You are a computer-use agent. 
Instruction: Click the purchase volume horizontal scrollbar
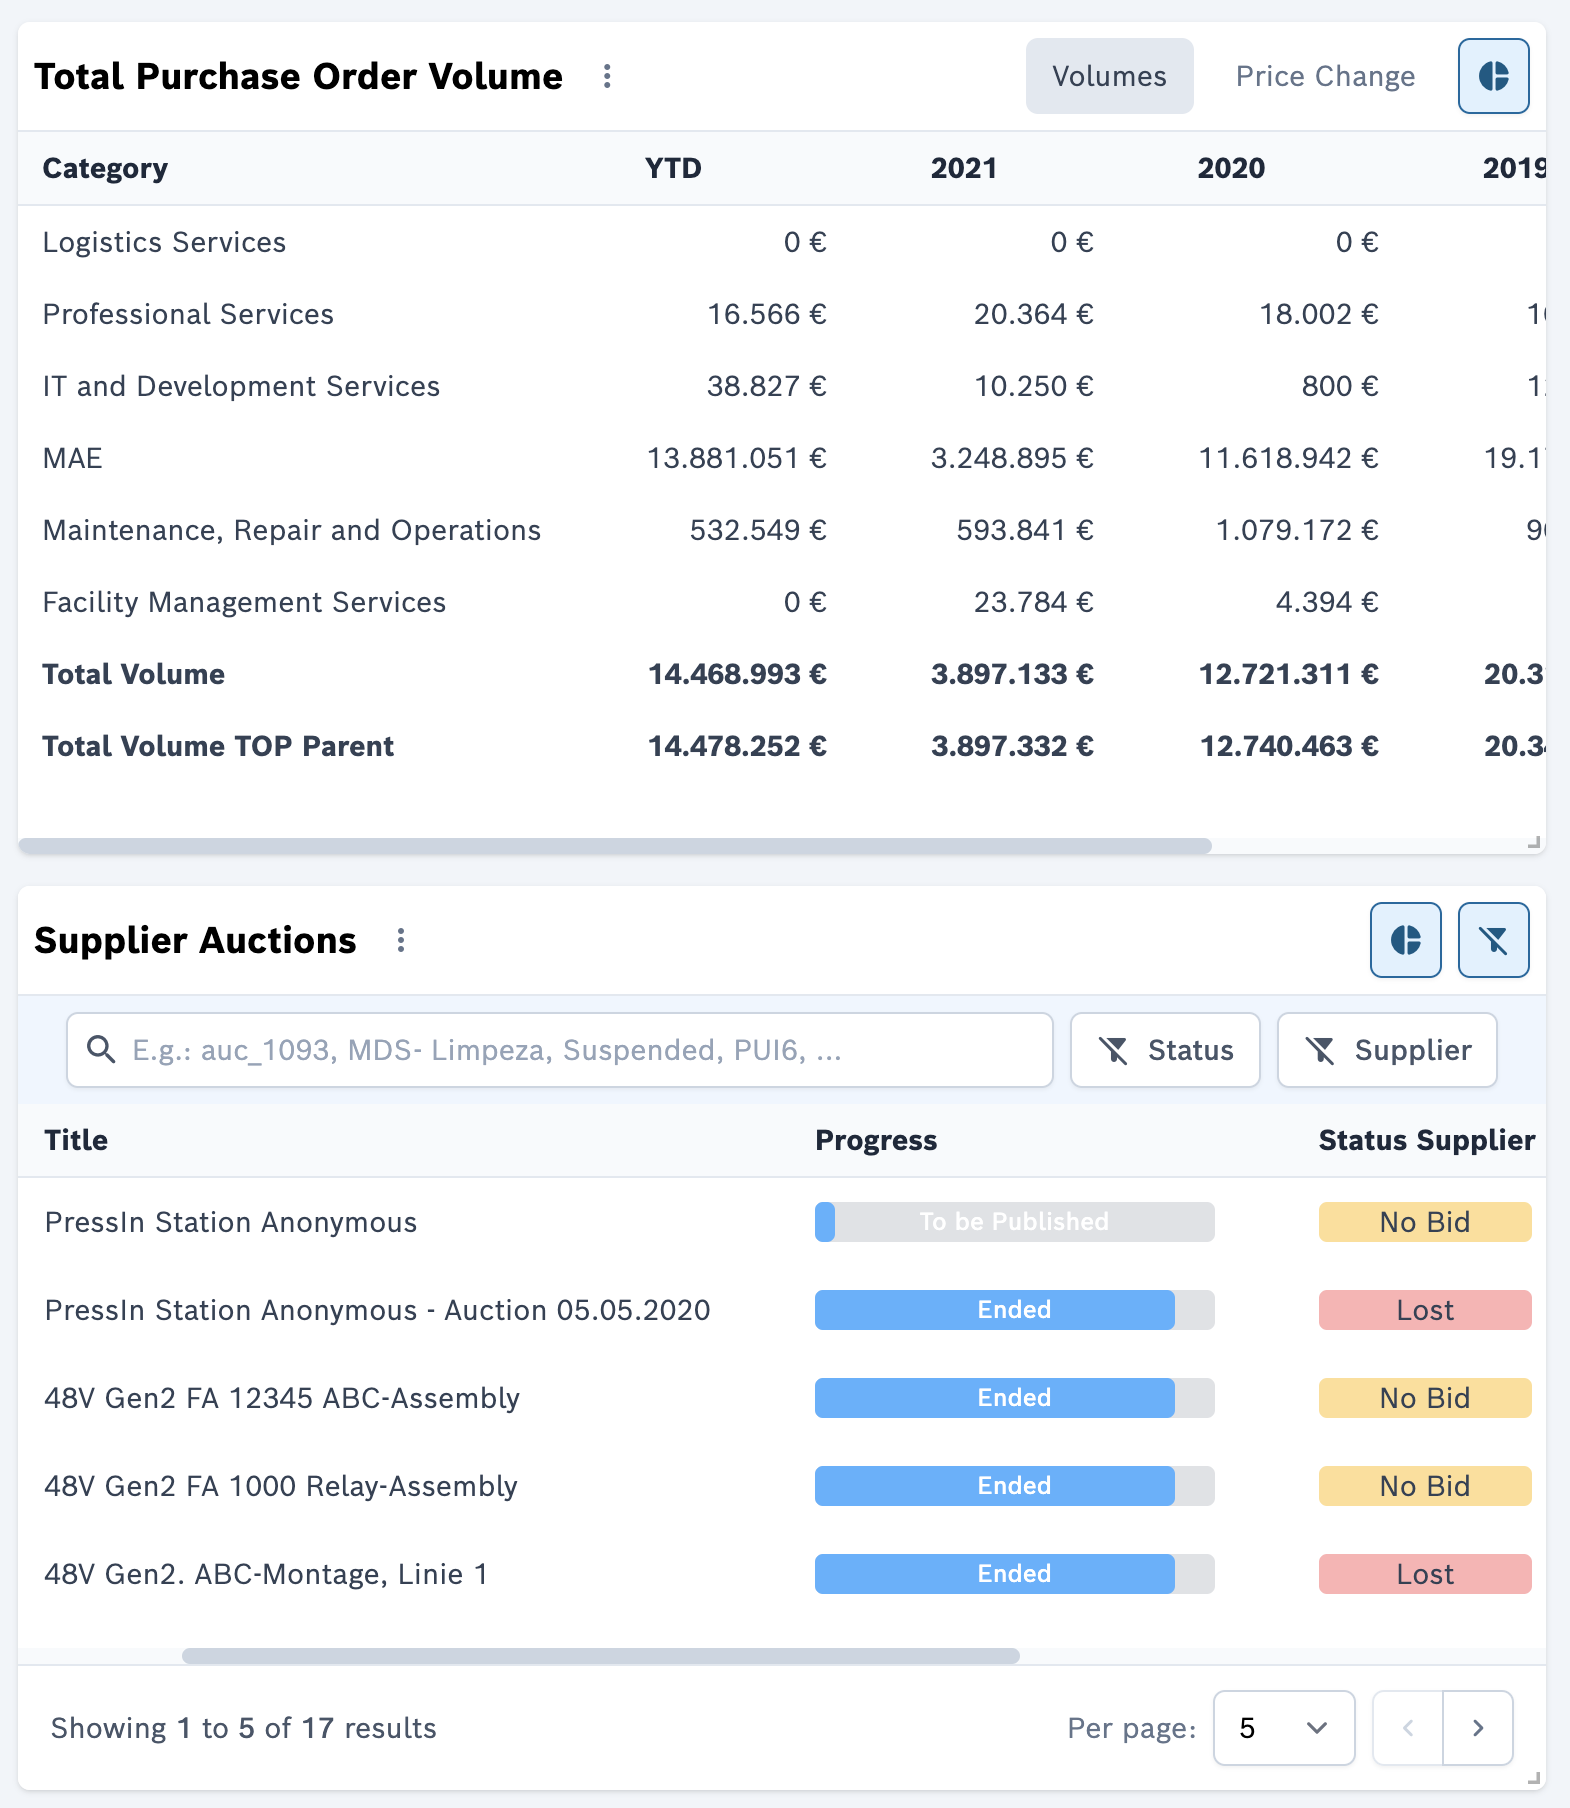(615, 846)
